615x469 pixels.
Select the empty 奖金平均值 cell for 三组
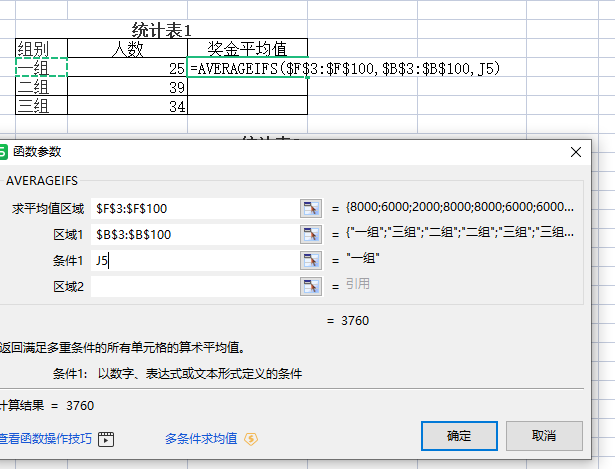click(x=247, y=105)
